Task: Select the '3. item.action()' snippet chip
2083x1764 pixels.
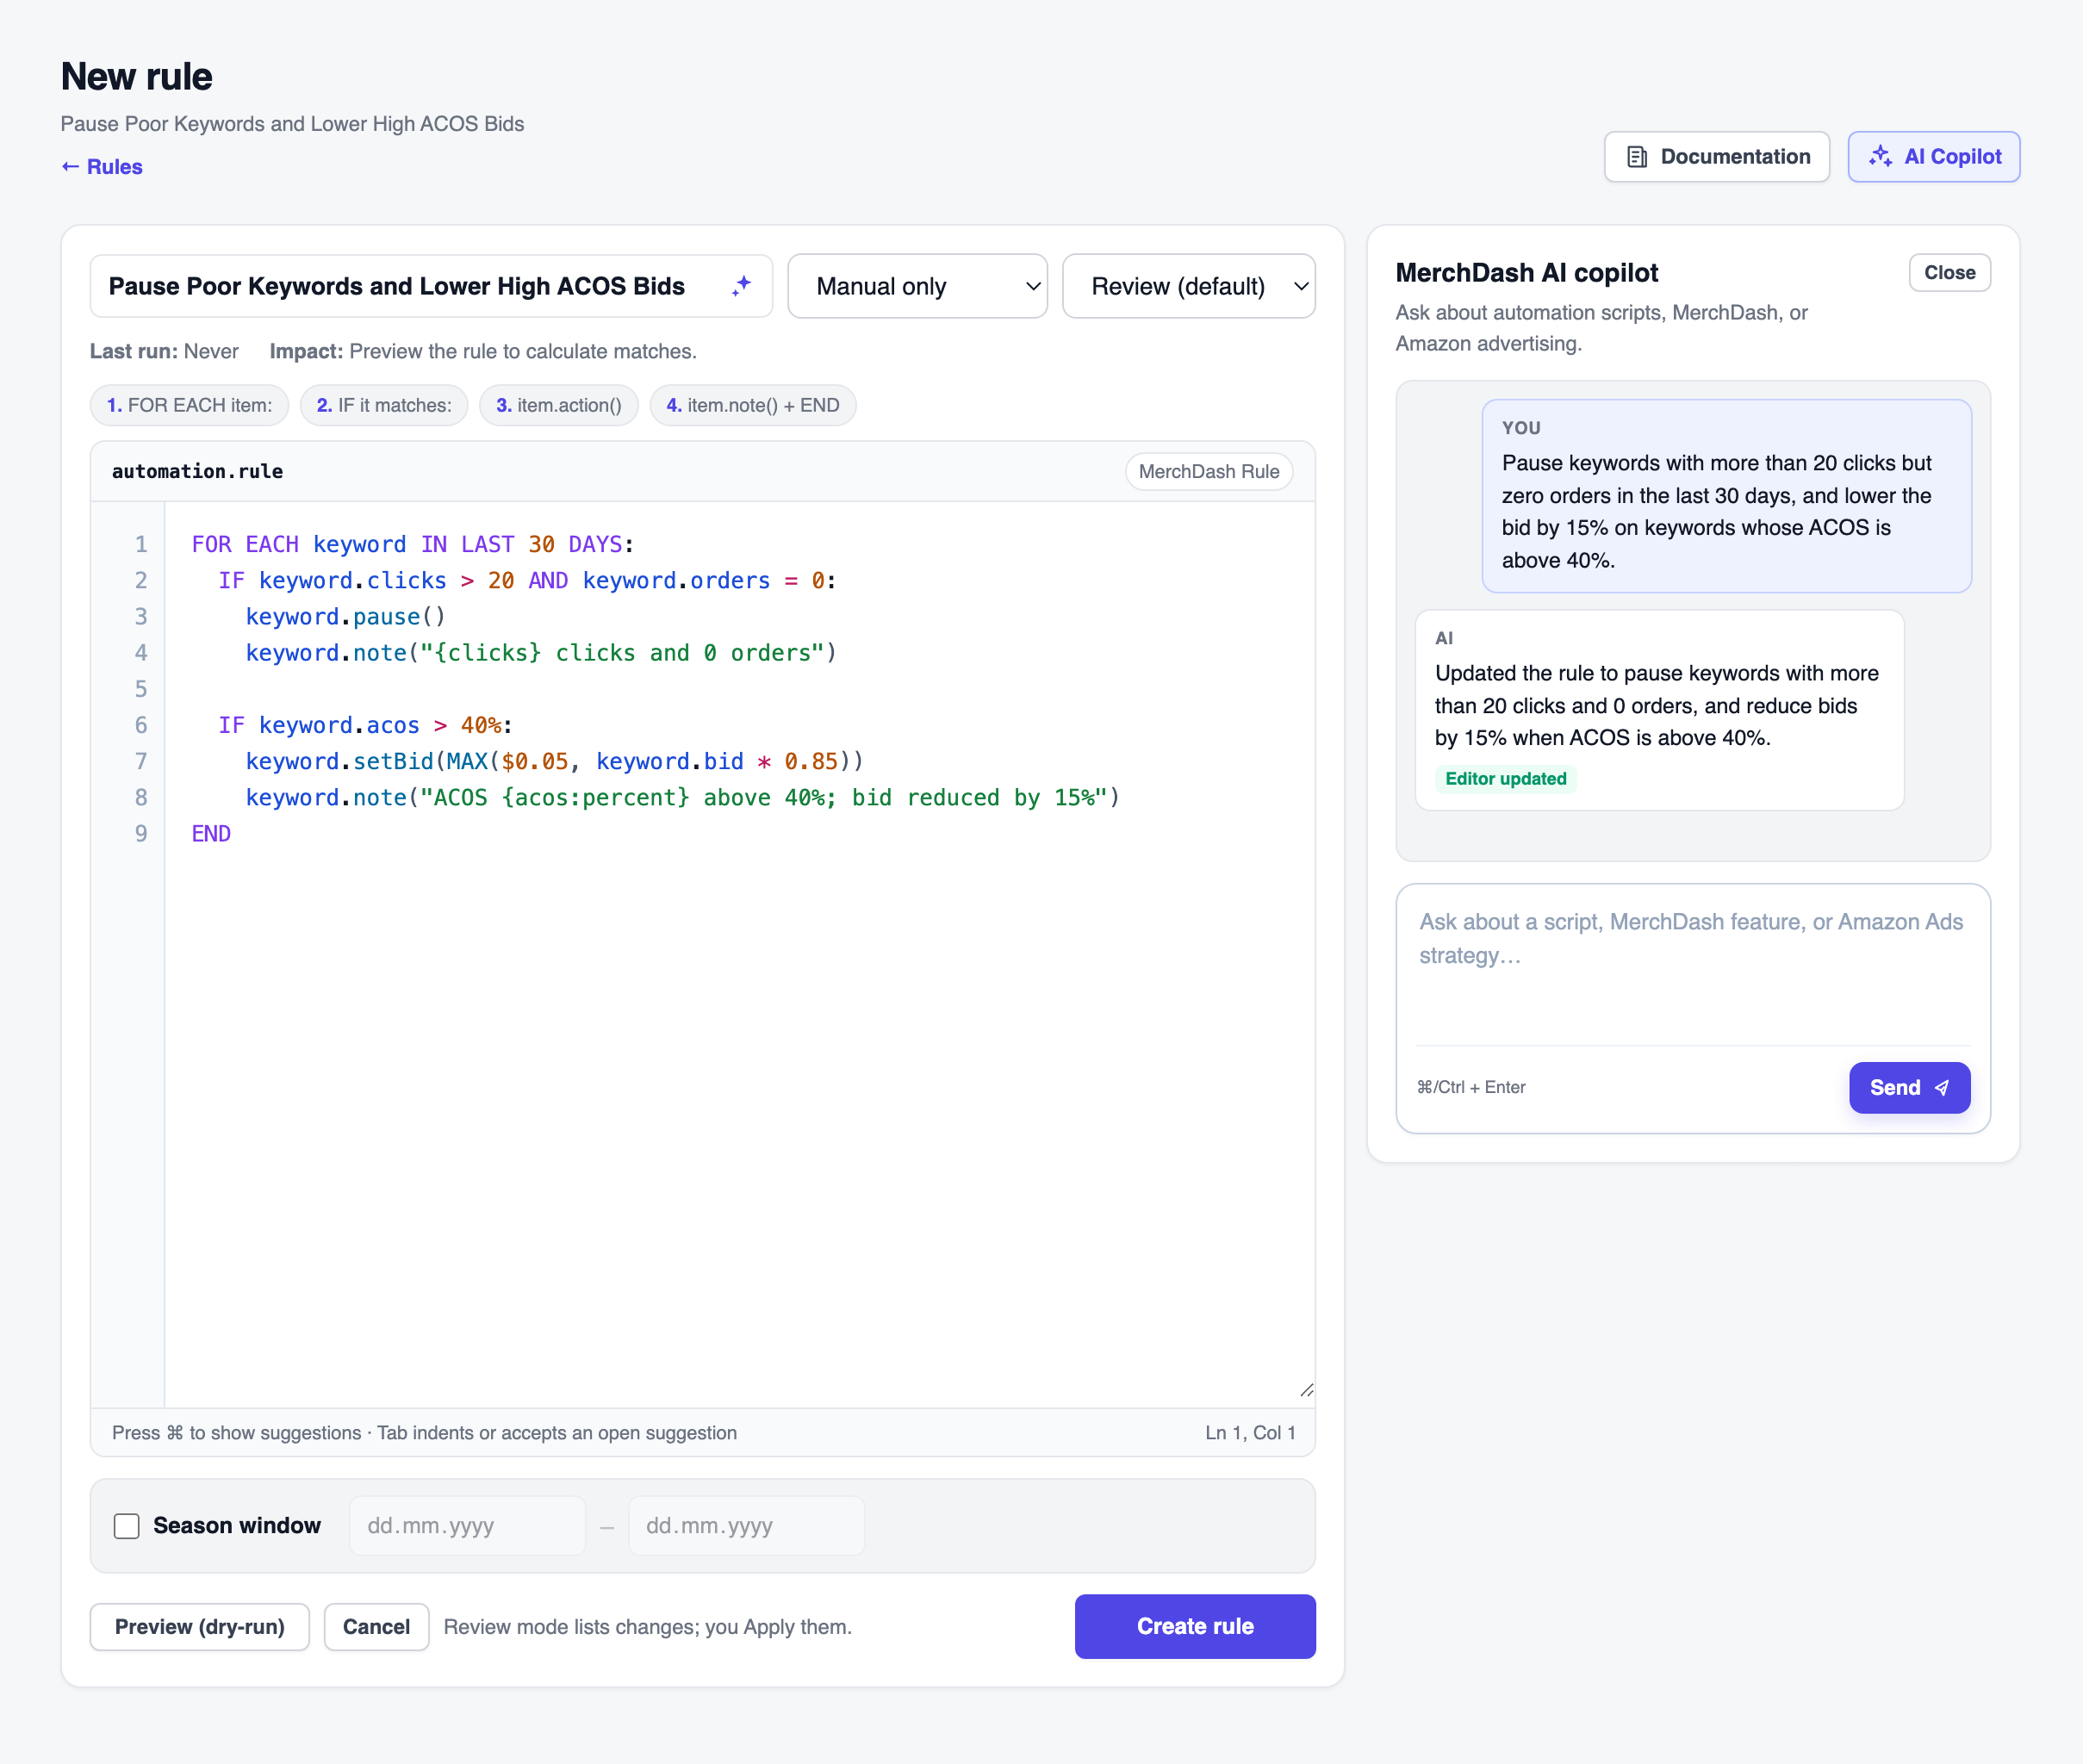Action: pos(559,405)
